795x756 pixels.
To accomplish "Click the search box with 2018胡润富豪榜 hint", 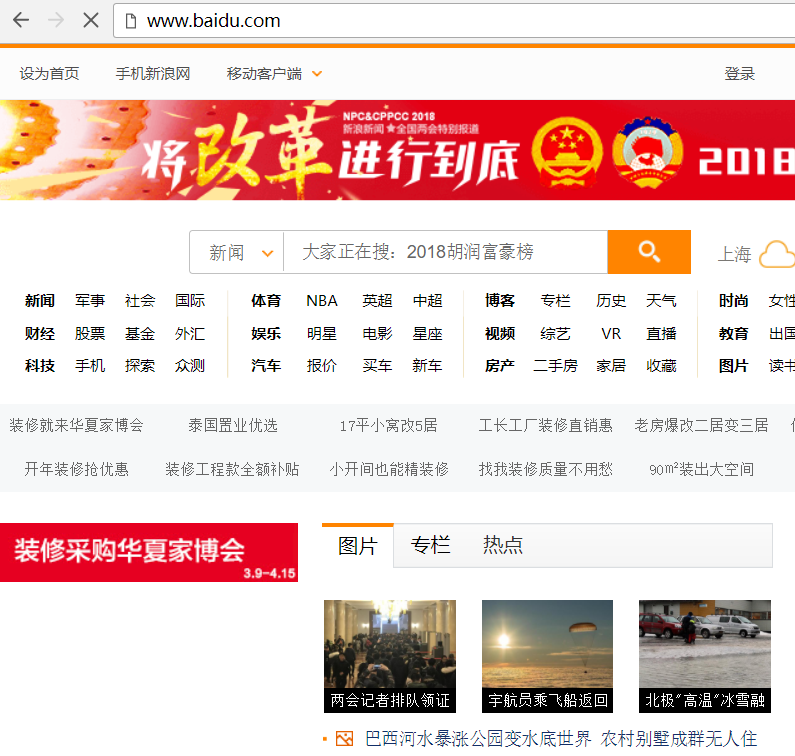I will pos(446,252).
